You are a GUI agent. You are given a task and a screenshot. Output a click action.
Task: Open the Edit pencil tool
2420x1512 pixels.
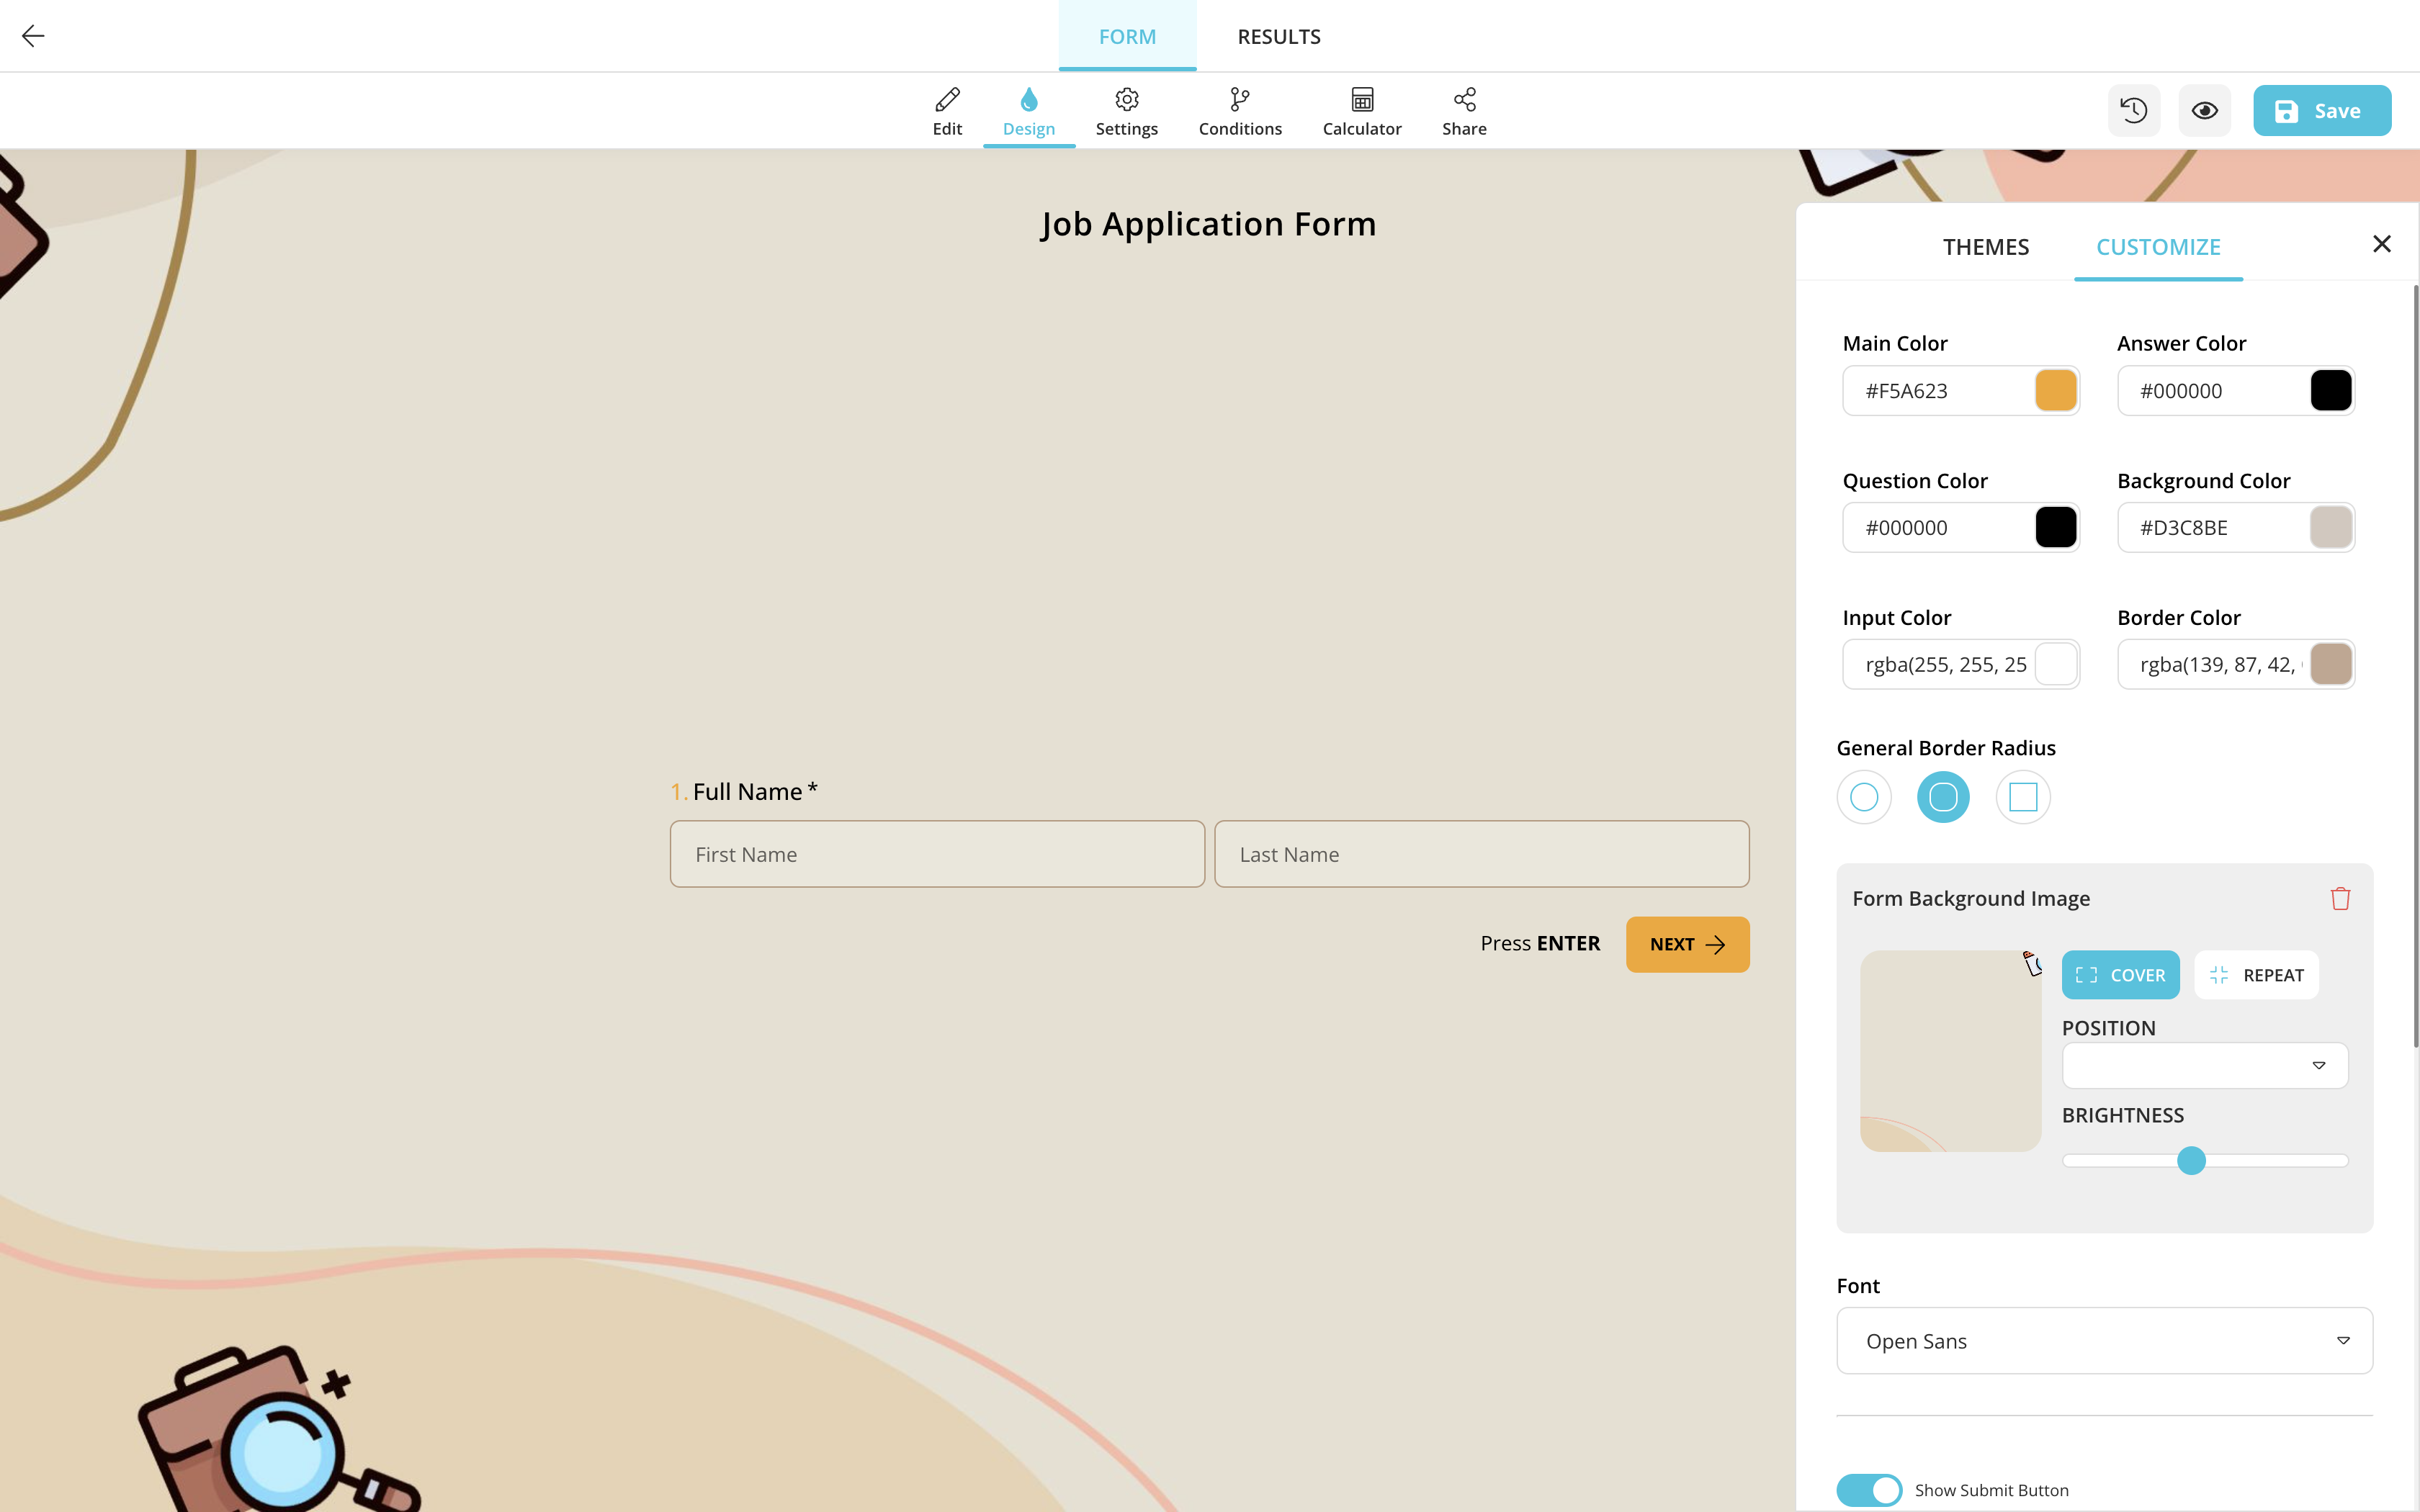(x=947, y=111)
